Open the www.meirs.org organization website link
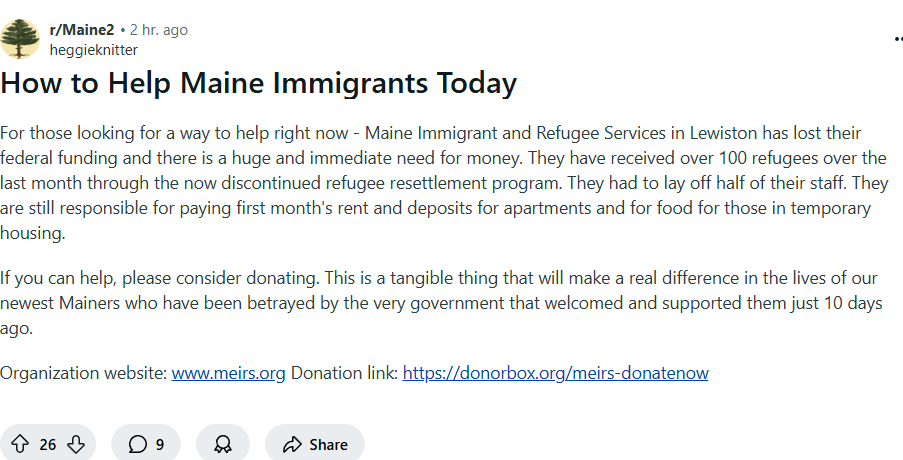Image resolution: width=903 pixels, height=460 pixels. click(228, 373)
